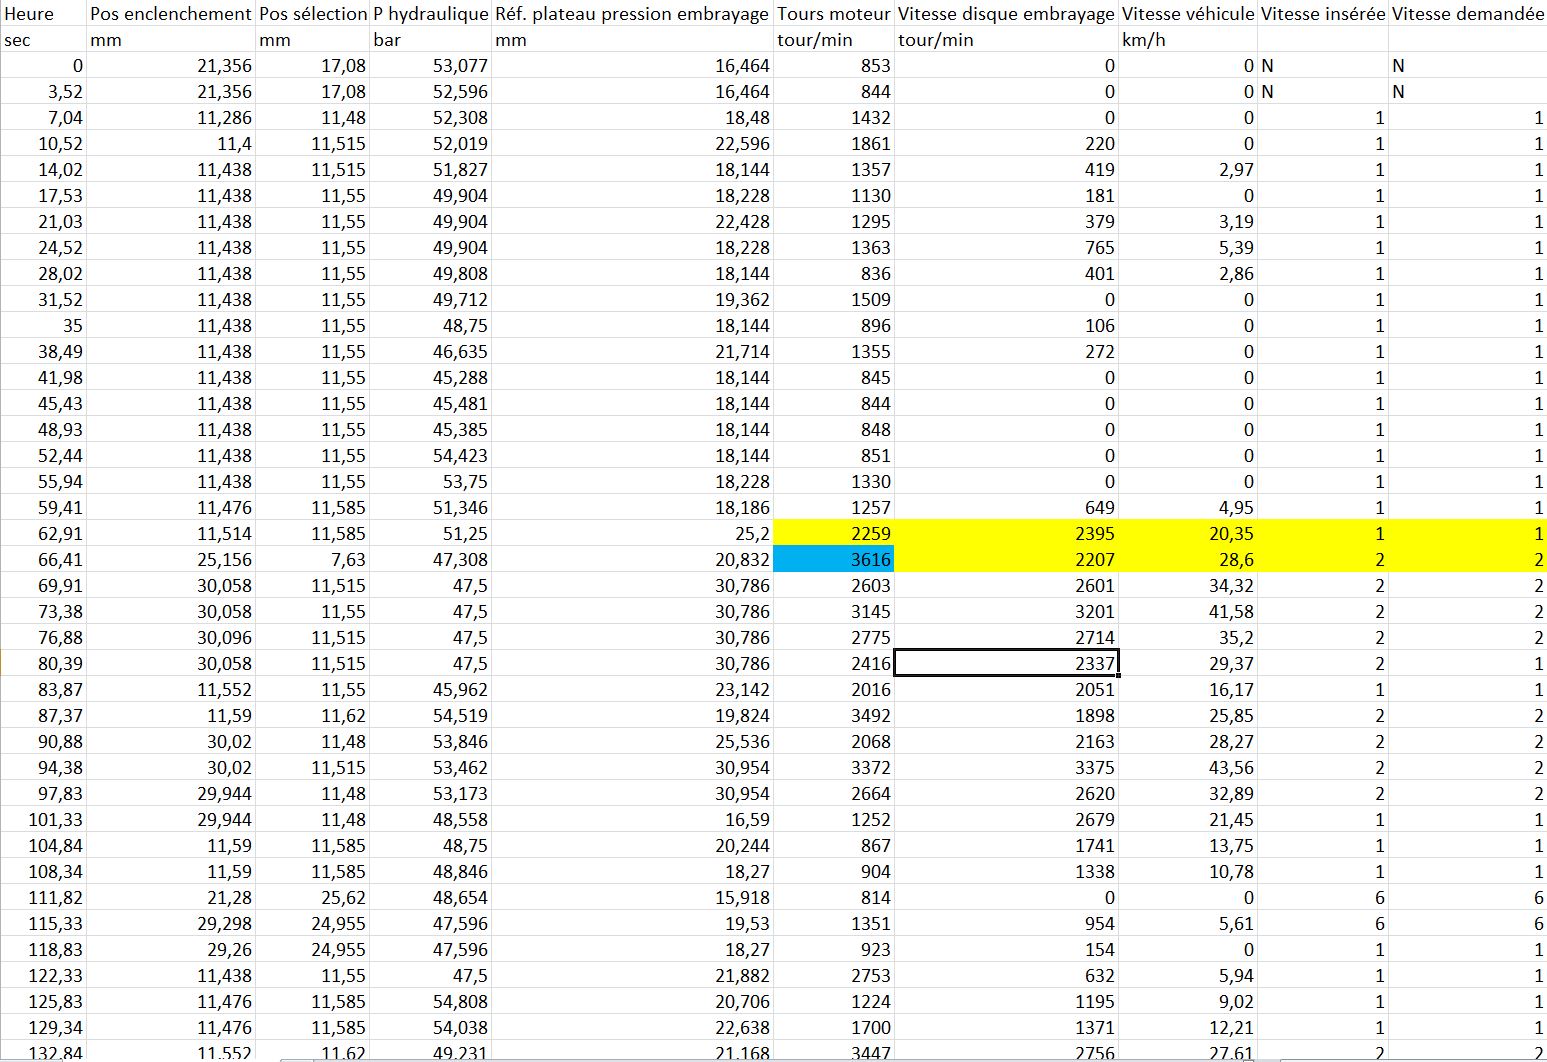The width and height of the screenshot is (1547, 1062).
Task: Click engagement position cell 21,28
Action: pos(171,897)
